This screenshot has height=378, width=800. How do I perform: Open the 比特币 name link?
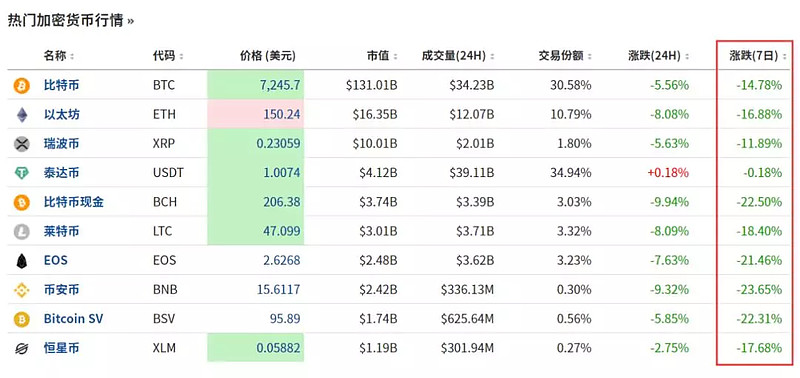point(62,85)
